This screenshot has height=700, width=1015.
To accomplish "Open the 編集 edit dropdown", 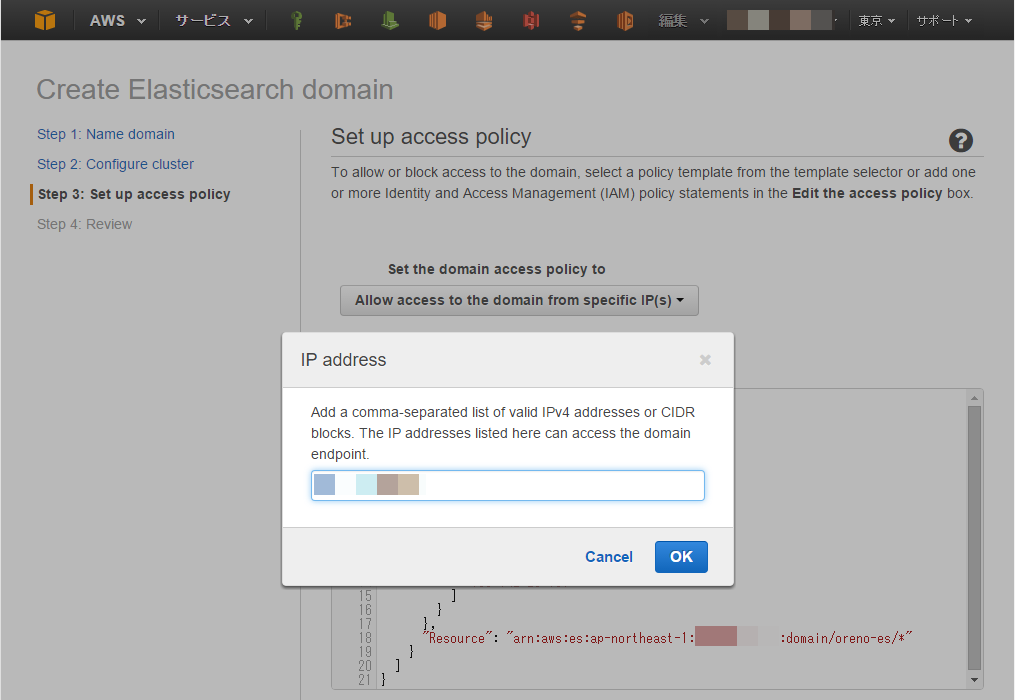I will coord(684,21).
